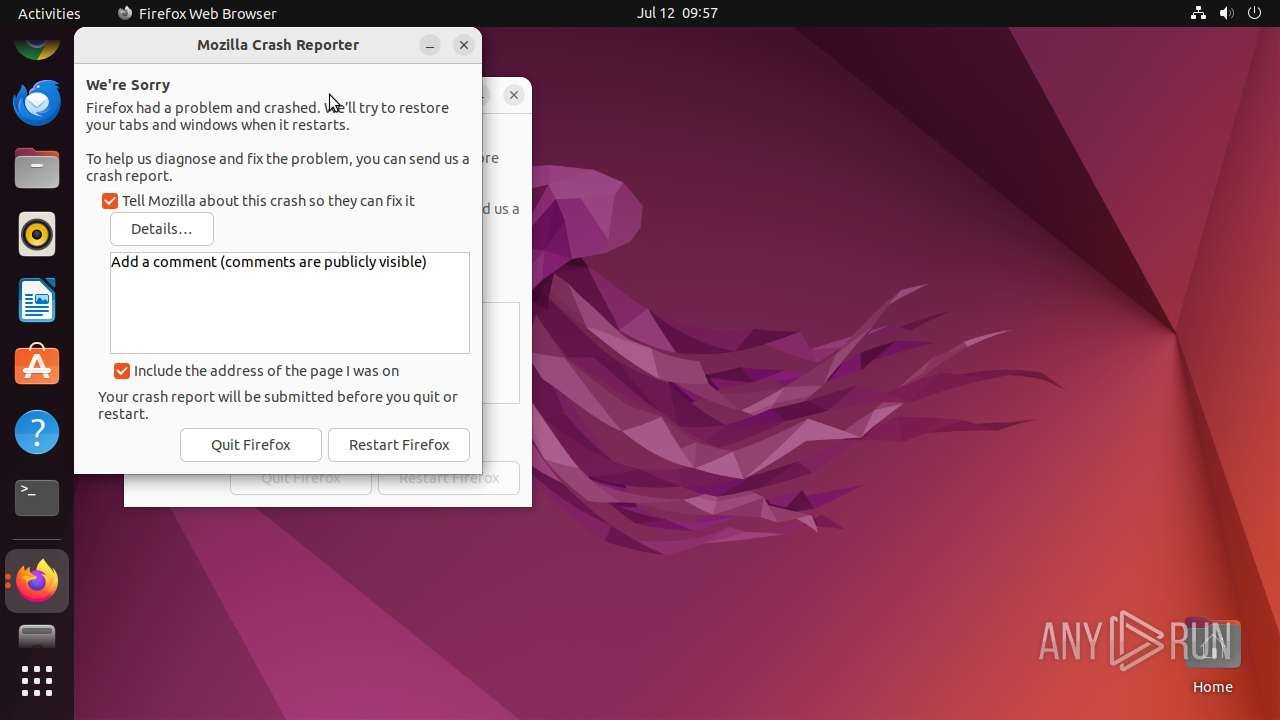Screen dimensions: 1280x720
Task: Uncheck Tell Mozilla about this crash
Action: point(110,201)
